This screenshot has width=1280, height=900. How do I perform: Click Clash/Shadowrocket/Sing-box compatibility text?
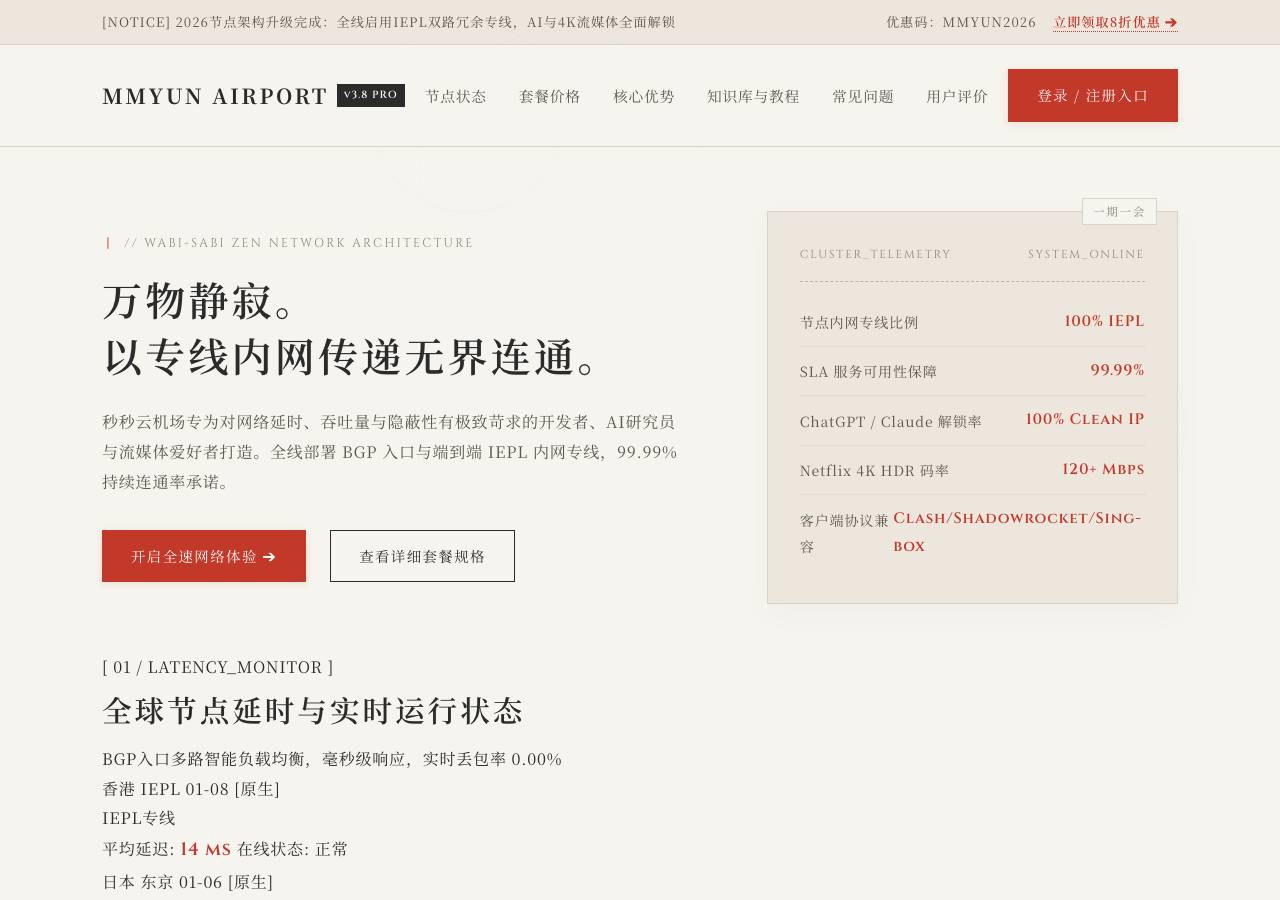pos(1017,532)
